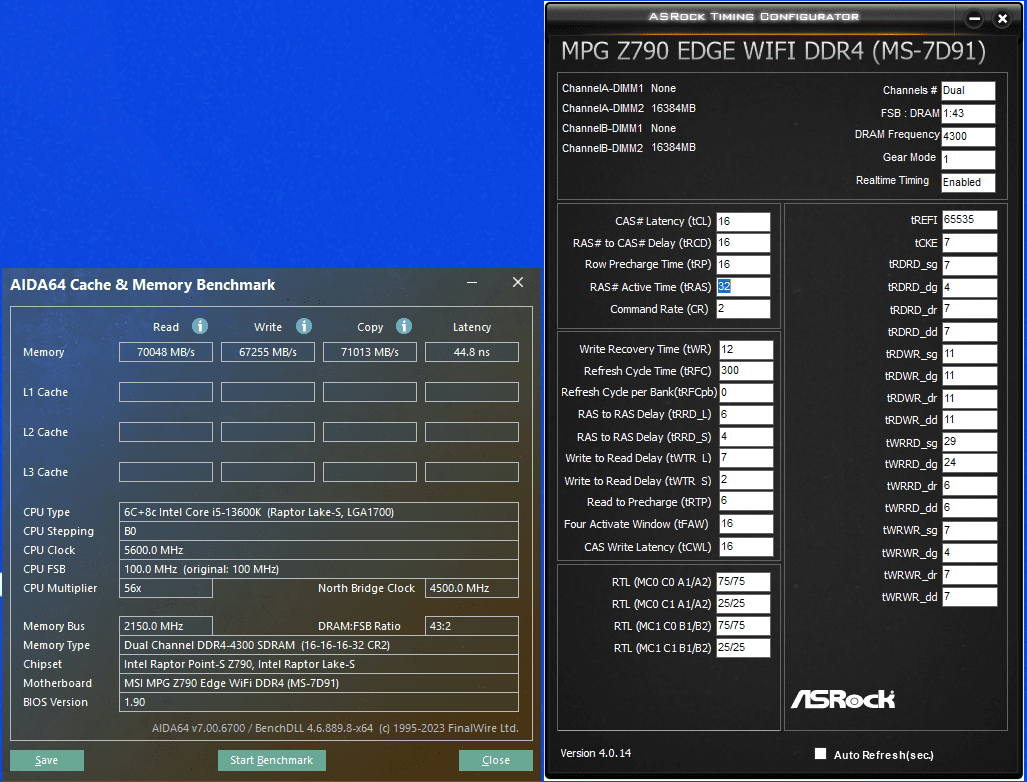Click the Memory Bus value 2150.0 MHz
The width and height of the screenshot is (1027, 782).
166,626
